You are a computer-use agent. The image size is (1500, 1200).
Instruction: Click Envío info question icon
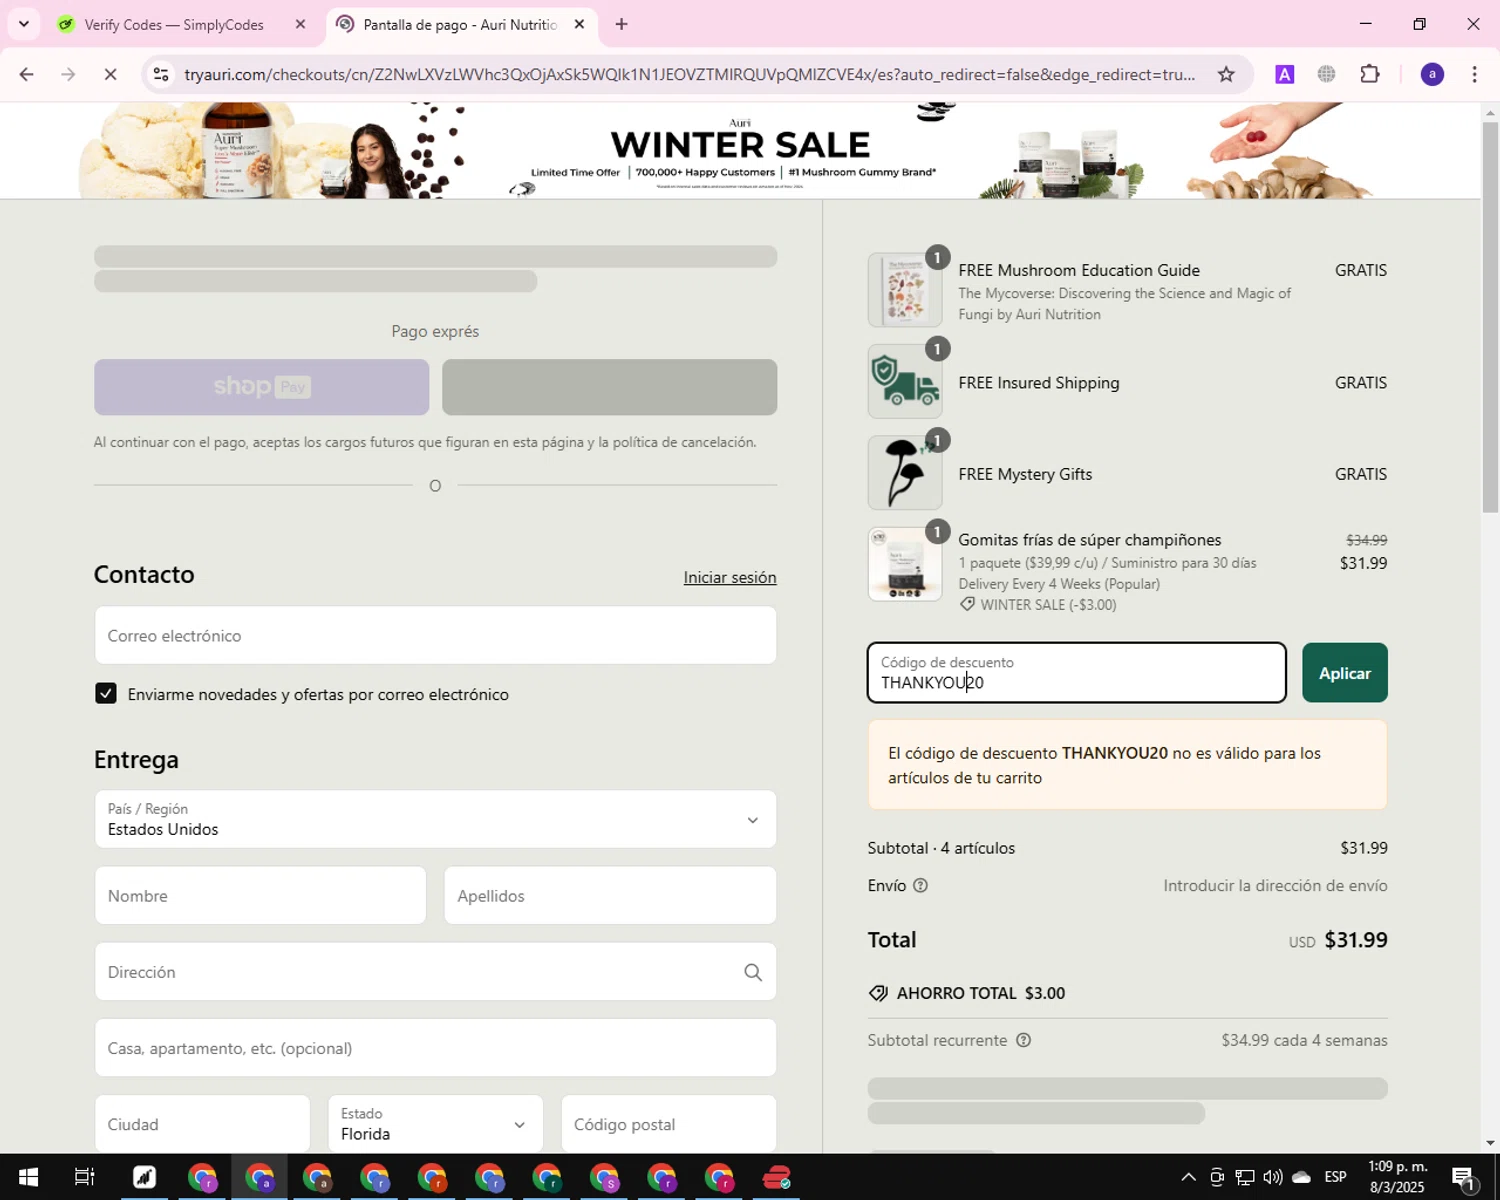[x=921, y=885]
